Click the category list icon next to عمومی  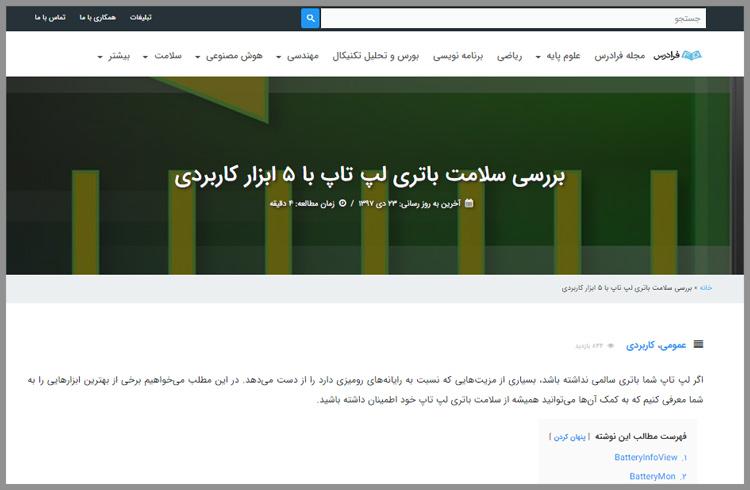[698, 344]
